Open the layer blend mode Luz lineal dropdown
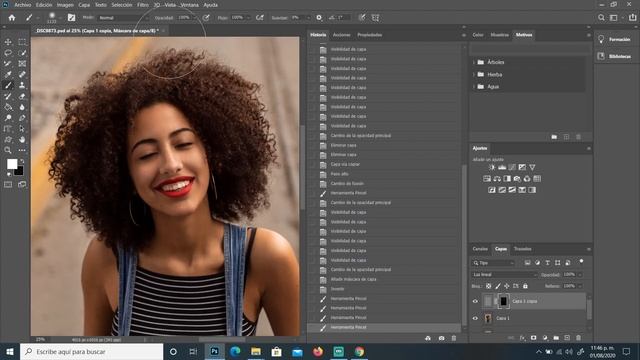This screenshot has height=360, width=640. pos(504,275)
